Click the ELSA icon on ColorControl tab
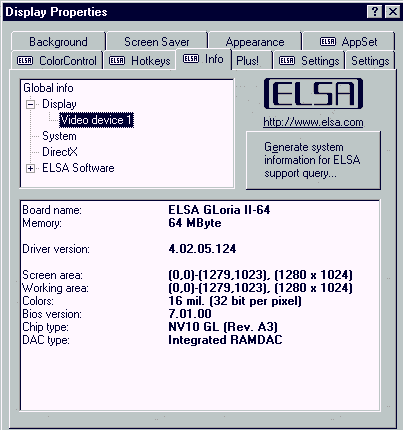This screenshot has width=403, height=430. point(25,61)
